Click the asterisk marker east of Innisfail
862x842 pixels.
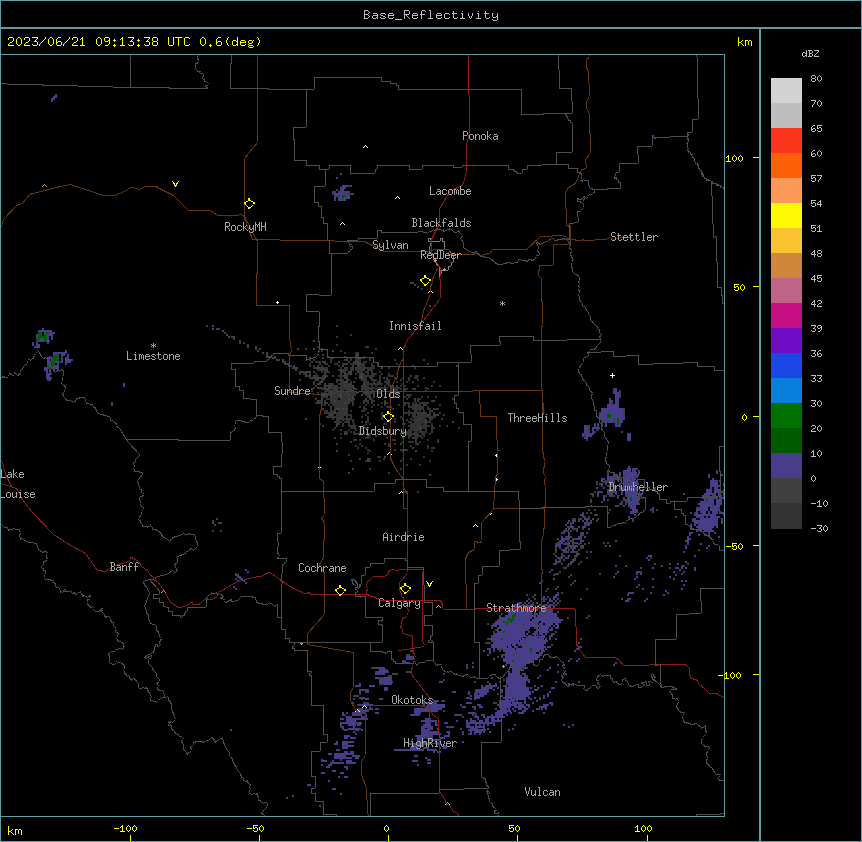[x=502, y=303]
